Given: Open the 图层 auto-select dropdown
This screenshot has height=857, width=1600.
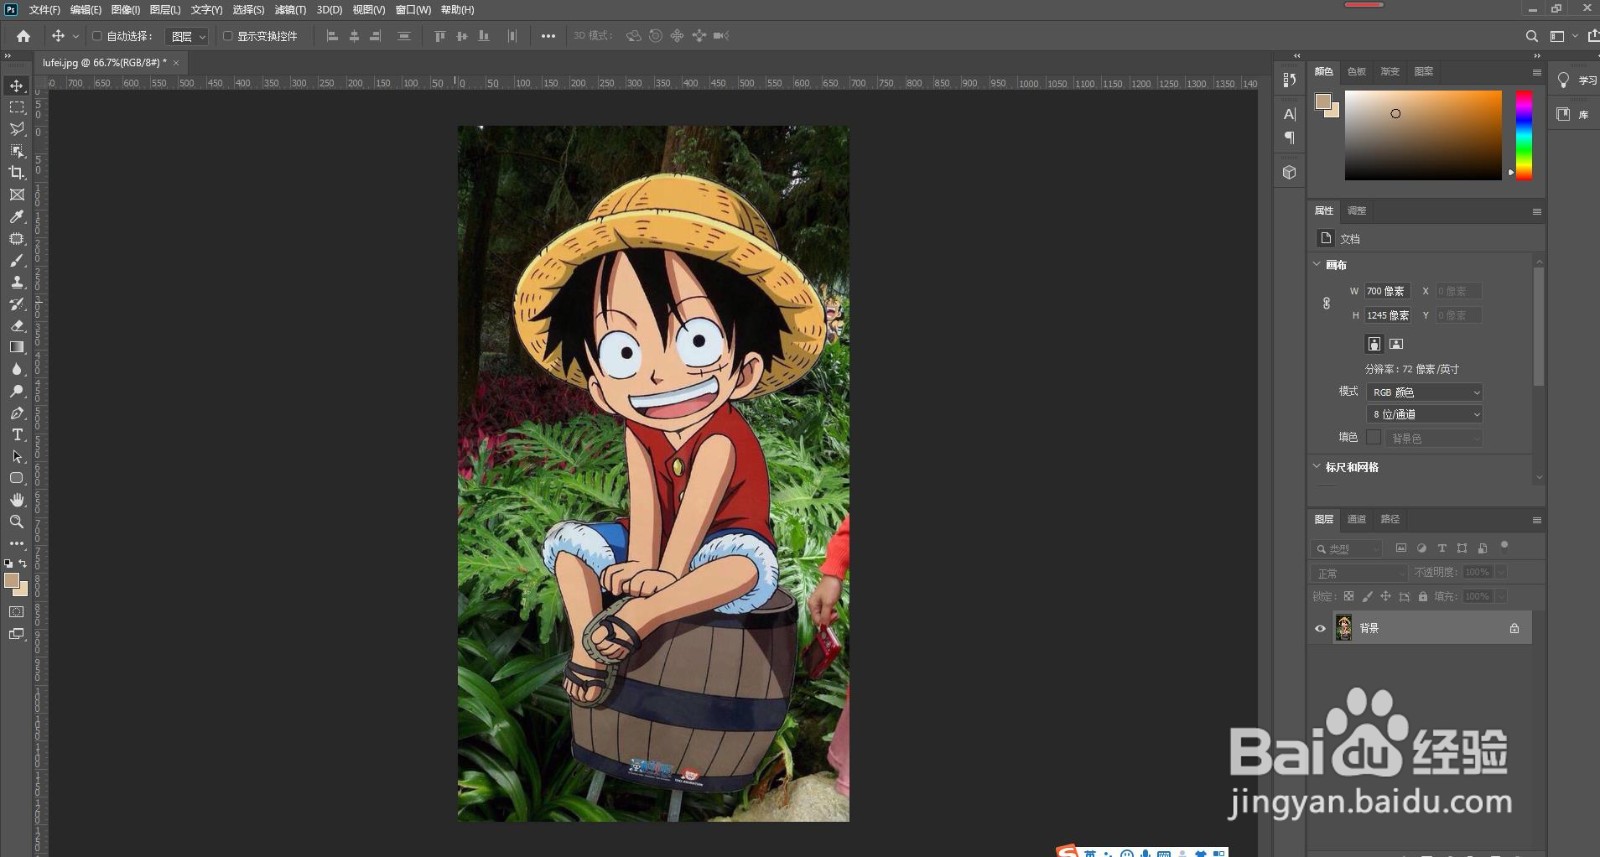Looking at the screenshot, I should click(x=186, y=36).
